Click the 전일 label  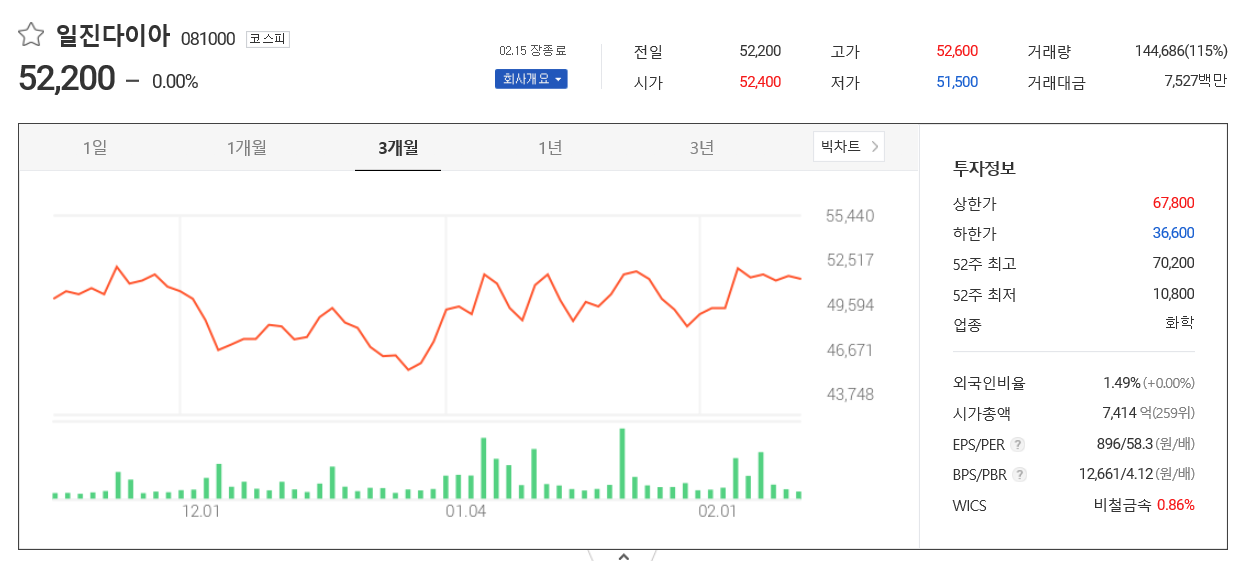(x=648, y=52)
